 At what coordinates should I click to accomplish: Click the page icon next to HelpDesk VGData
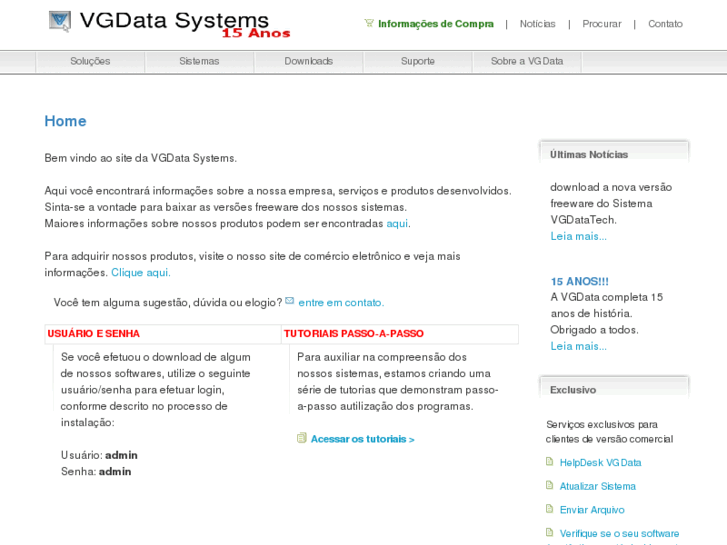point(549,462)
